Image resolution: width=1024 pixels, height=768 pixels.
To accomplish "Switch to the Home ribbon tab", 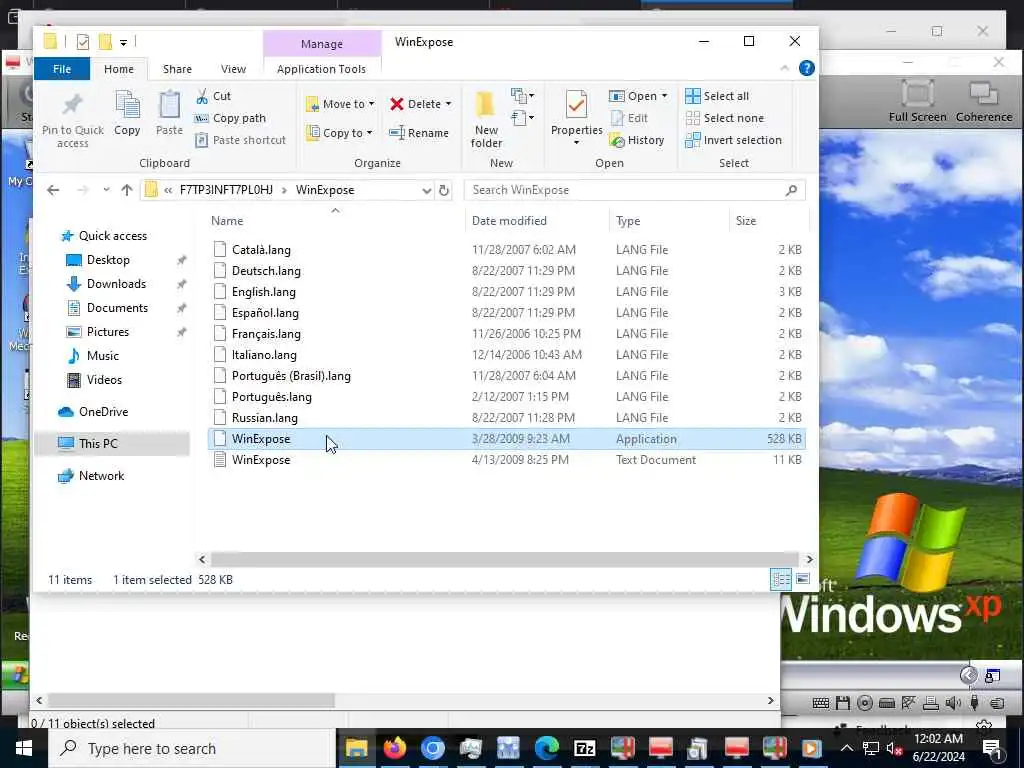I will click(119, 69).
